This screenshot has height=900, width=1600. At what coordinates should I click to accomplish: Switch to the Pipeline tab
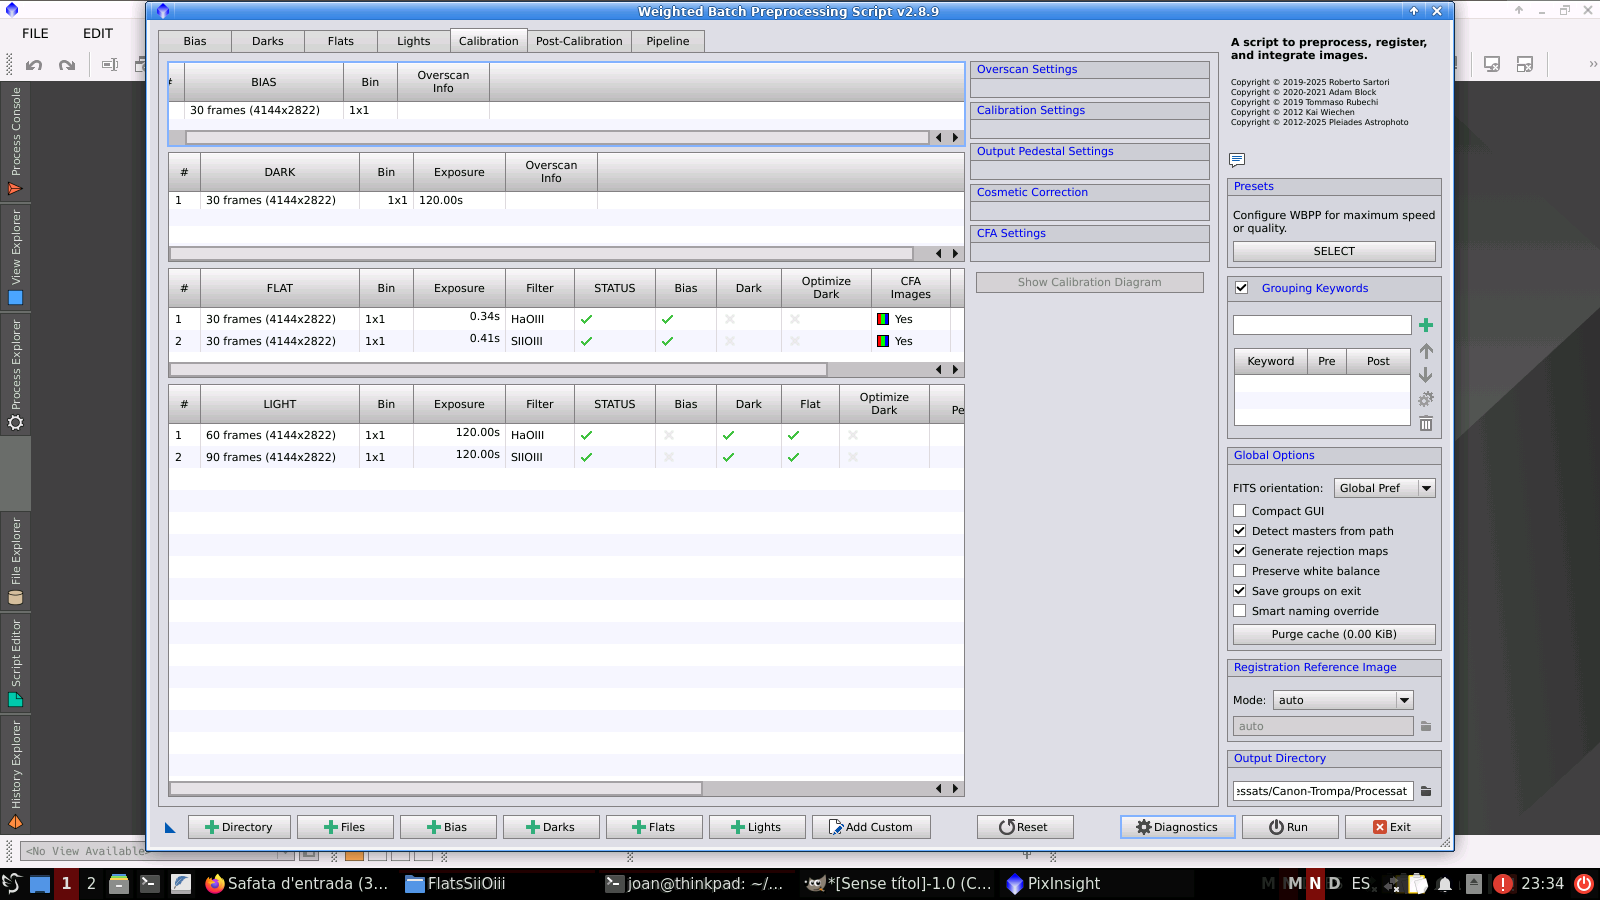(x=667, y=41)
